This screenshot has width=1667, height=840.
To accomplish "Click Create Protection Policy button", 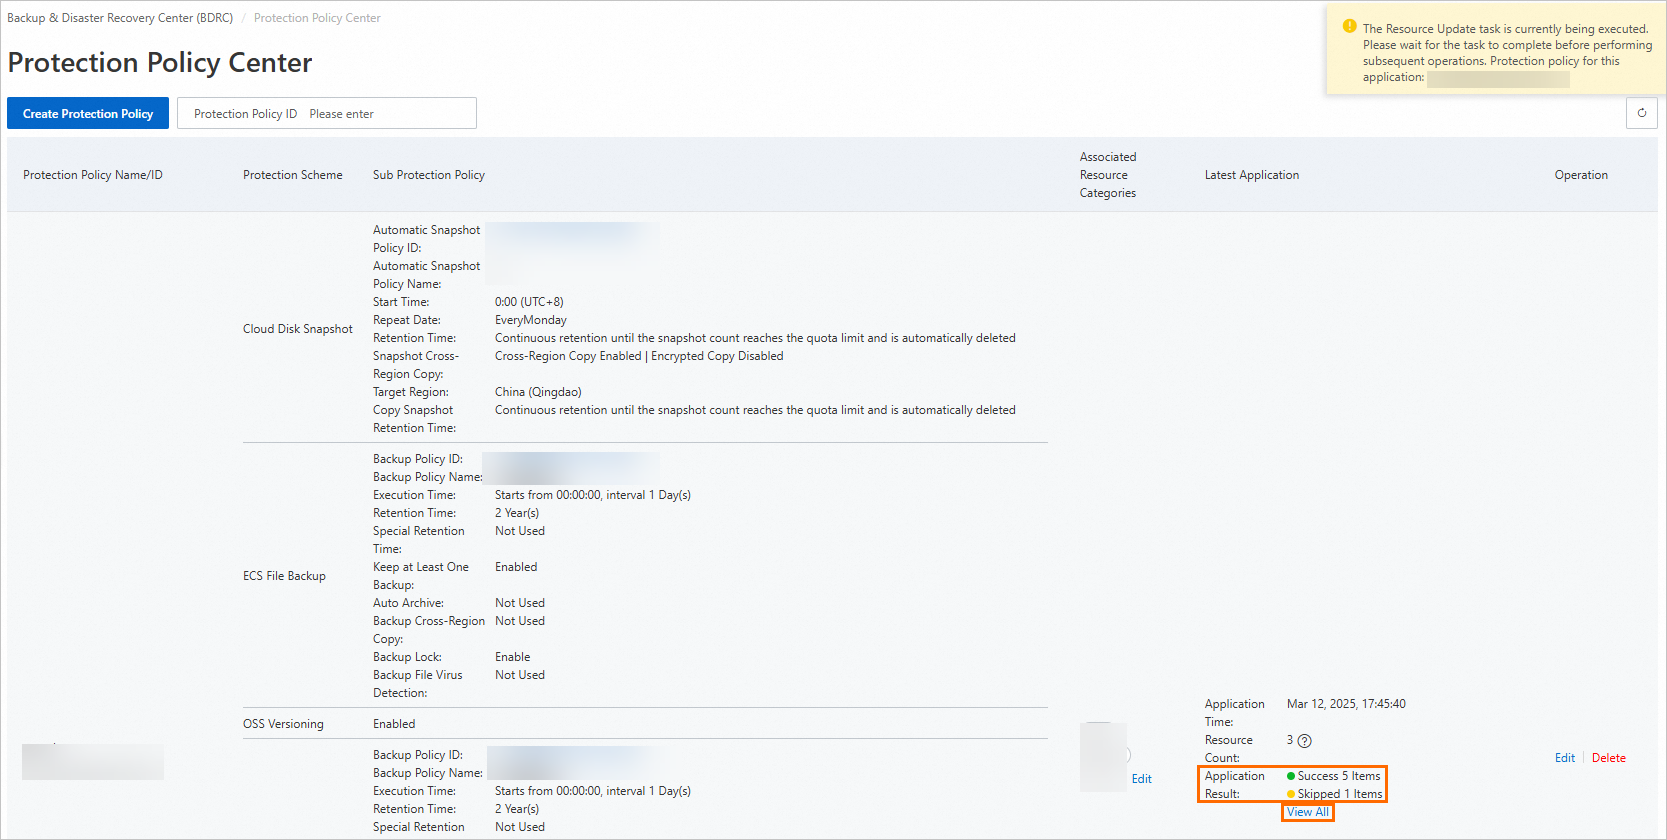I will pyautogui.click(x=88, y=113).
